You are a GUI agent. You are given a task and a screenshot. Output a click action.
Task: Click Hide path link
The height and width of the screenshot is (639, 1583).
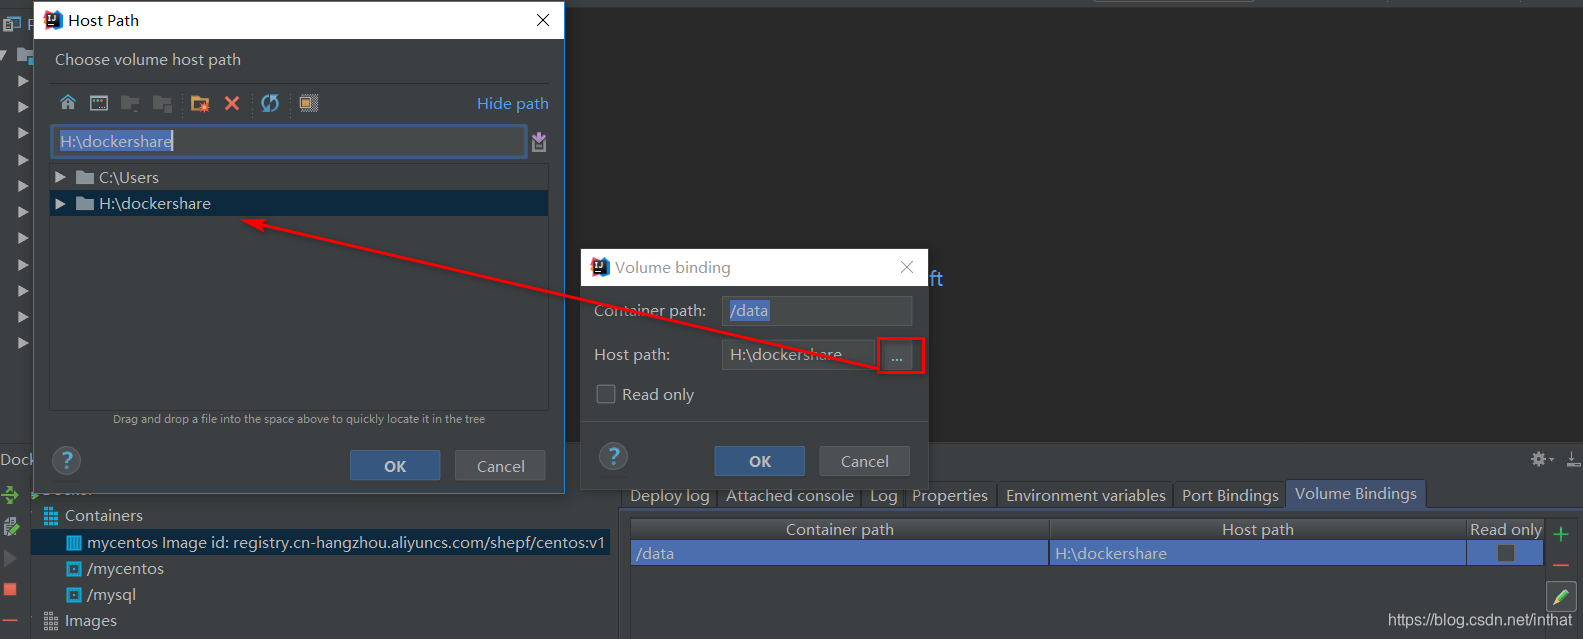tap(512, 103)
